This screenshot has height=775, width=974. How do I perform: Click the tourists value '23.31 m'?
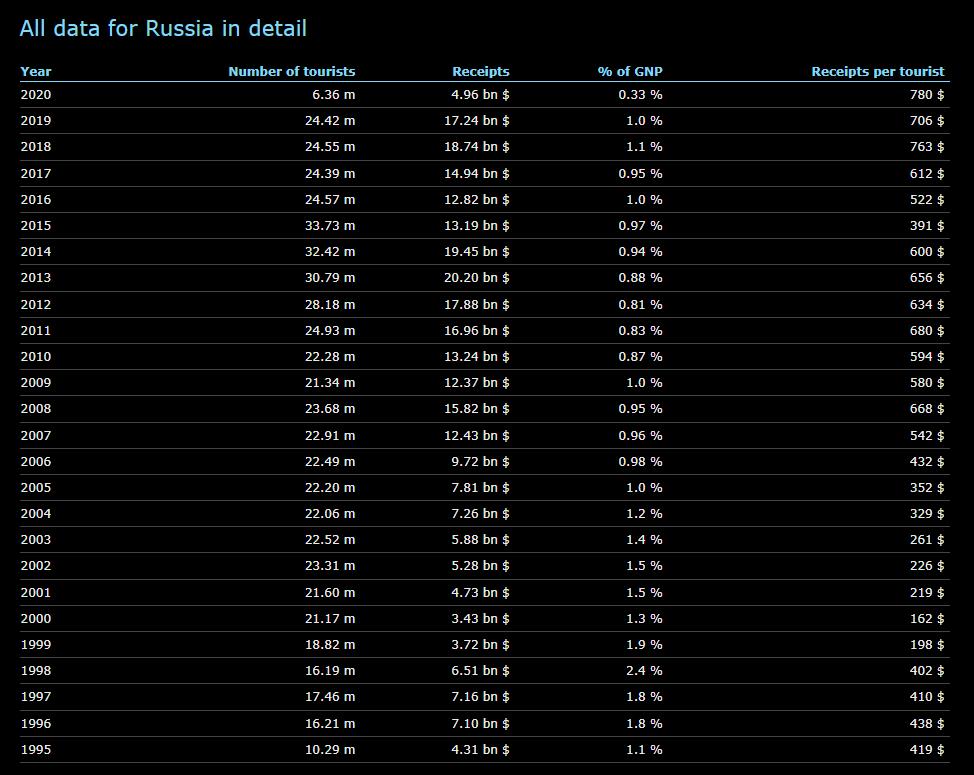pyautogui.click(x=330, y=566)
